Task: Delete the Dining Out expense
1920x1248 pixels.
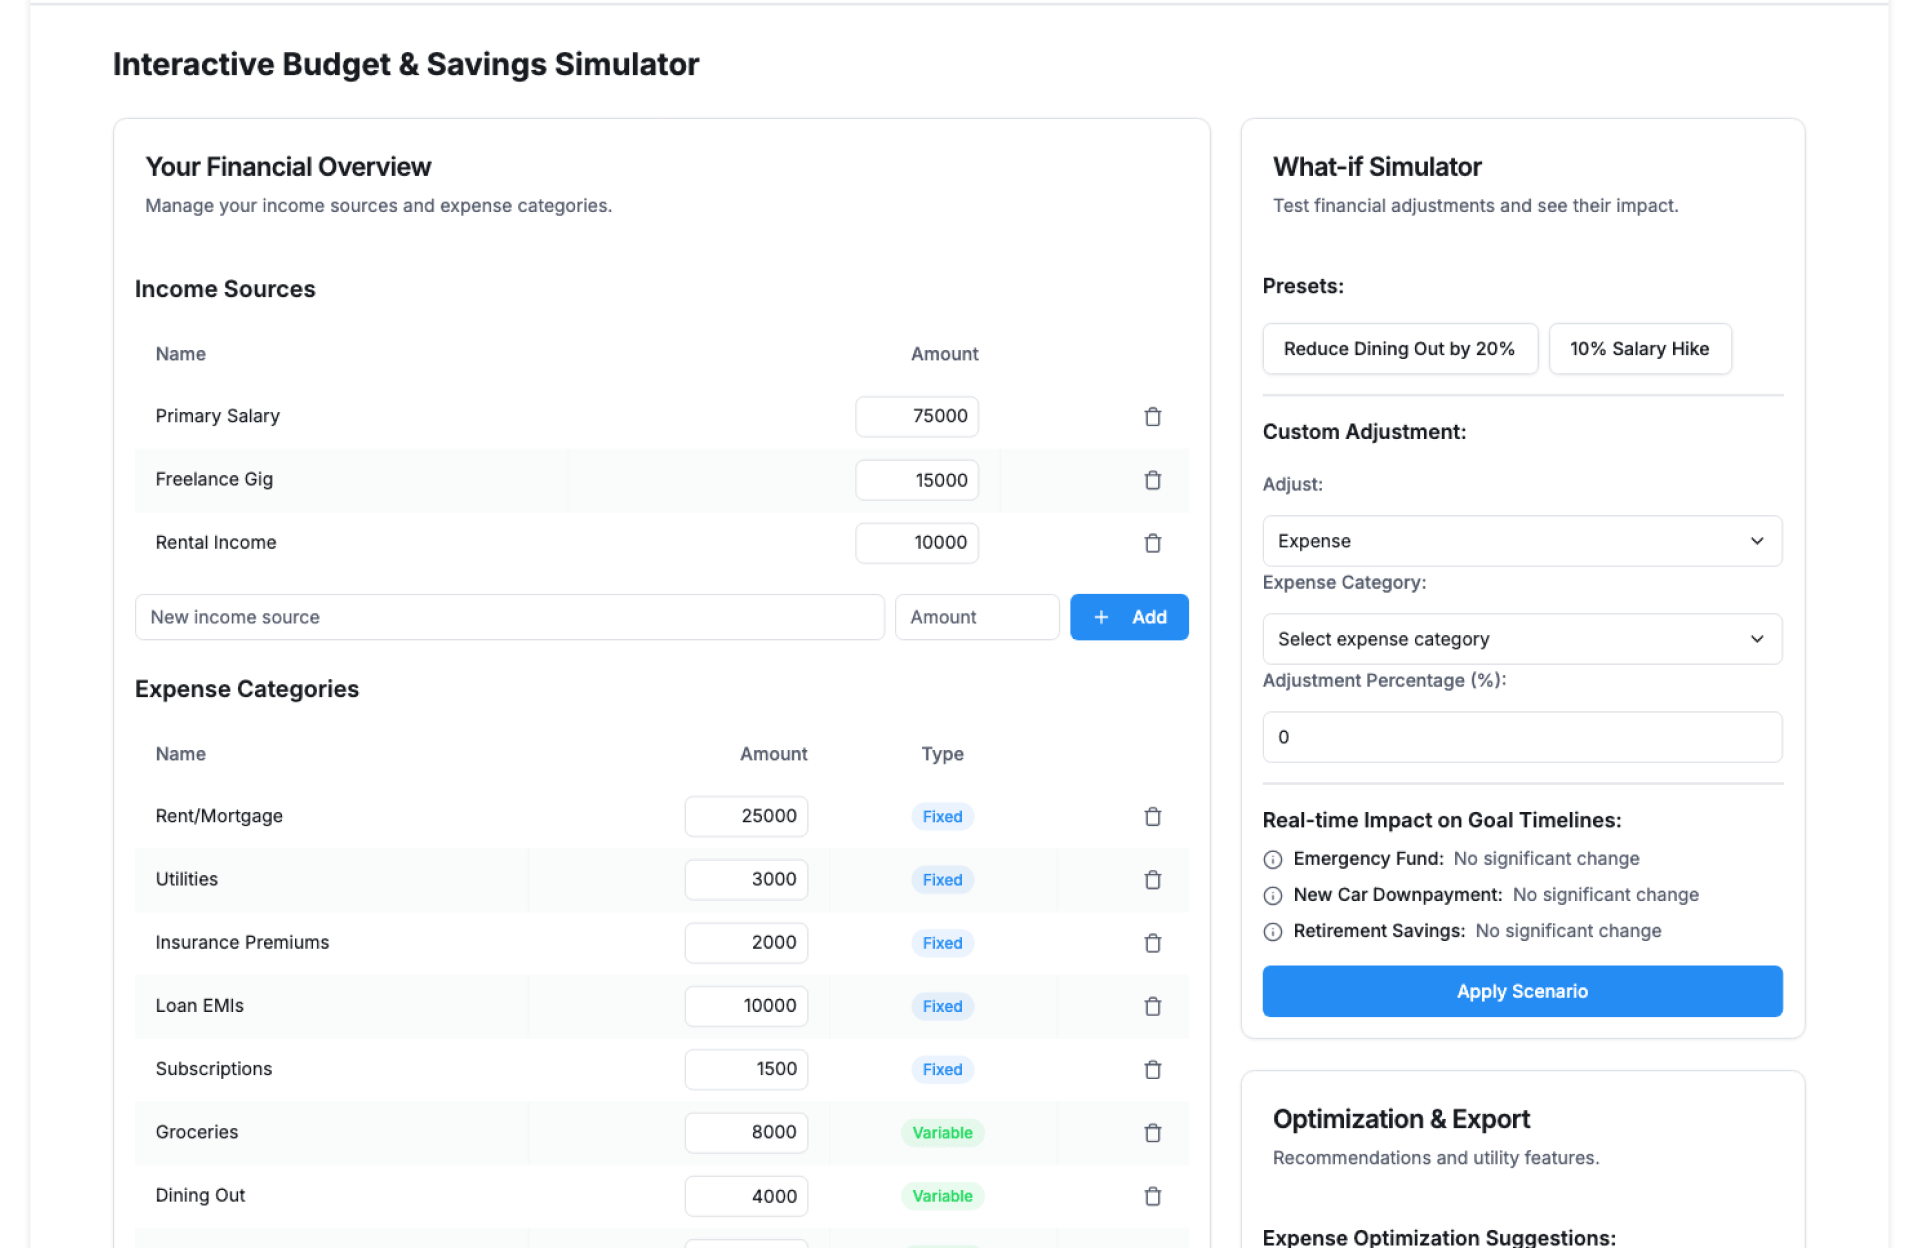Action: 1152,1196
